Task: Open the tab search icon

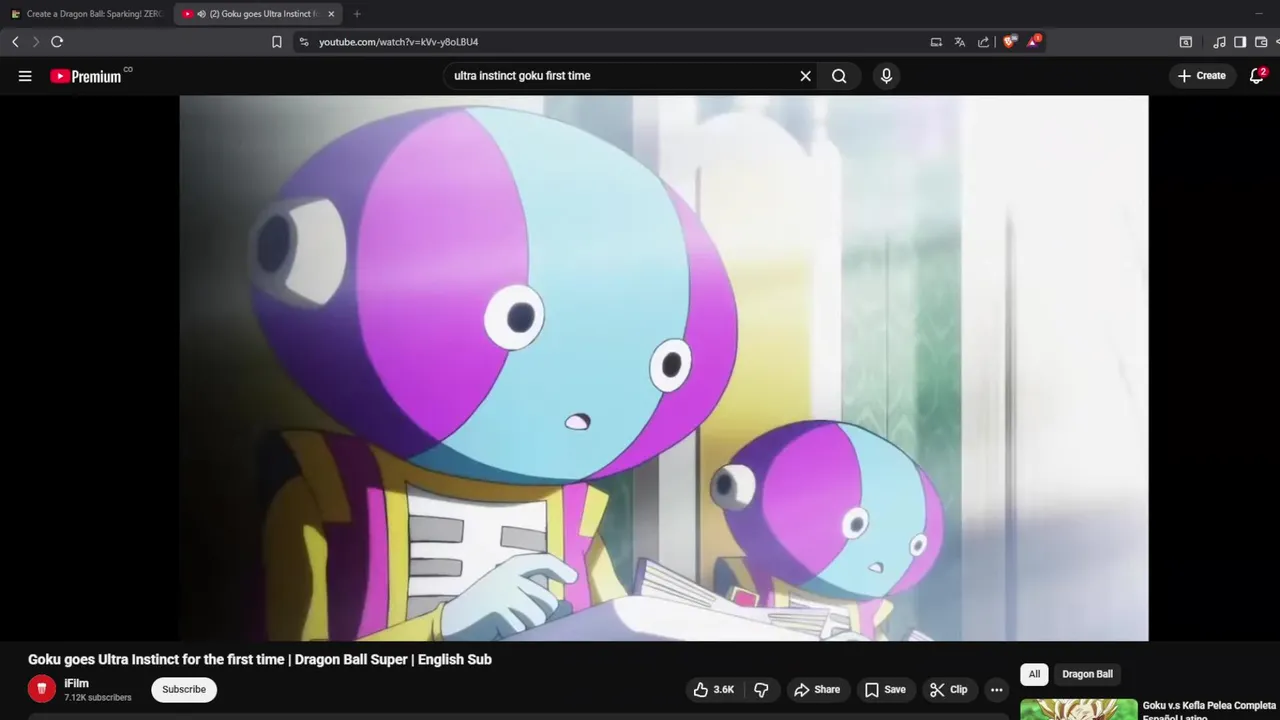Action: tap(1185, 42)
